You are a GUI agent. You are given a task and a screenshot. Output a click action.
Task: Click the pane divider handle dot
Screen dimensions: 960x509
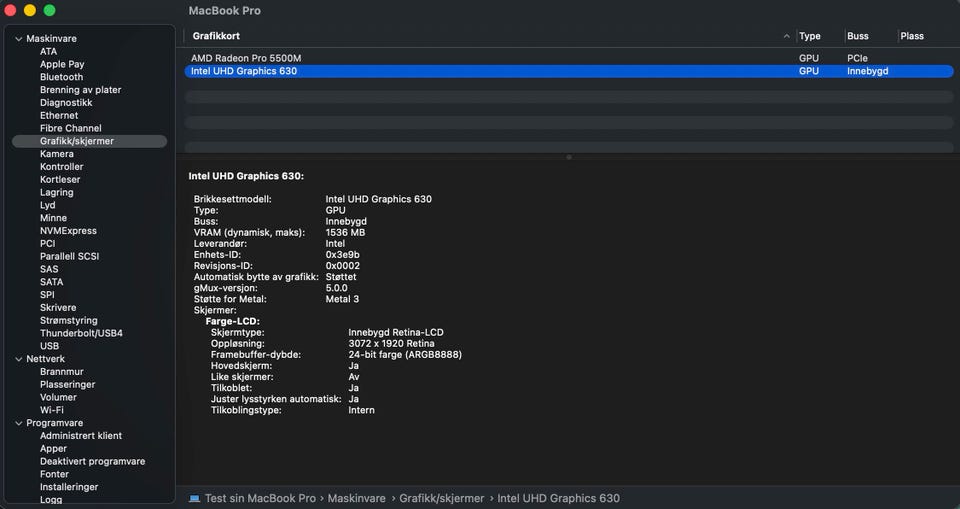pyautogui.click(x=569, y=157)
